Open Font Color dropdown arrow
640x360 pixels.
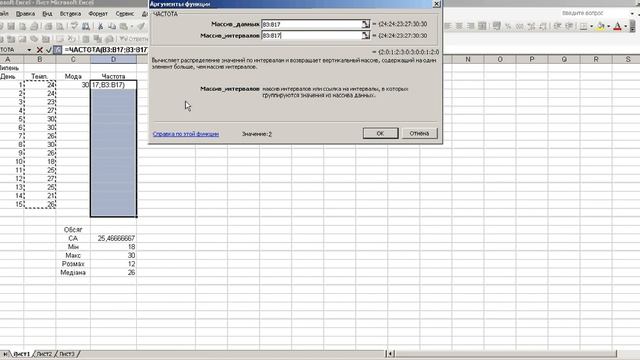pyautogui.click(x=626, y=26)
